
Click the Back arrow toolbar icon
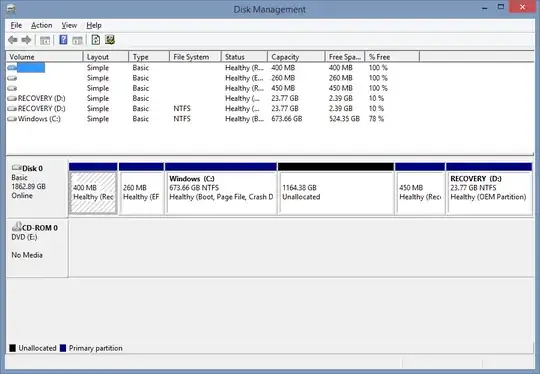(x=13, y=40)
